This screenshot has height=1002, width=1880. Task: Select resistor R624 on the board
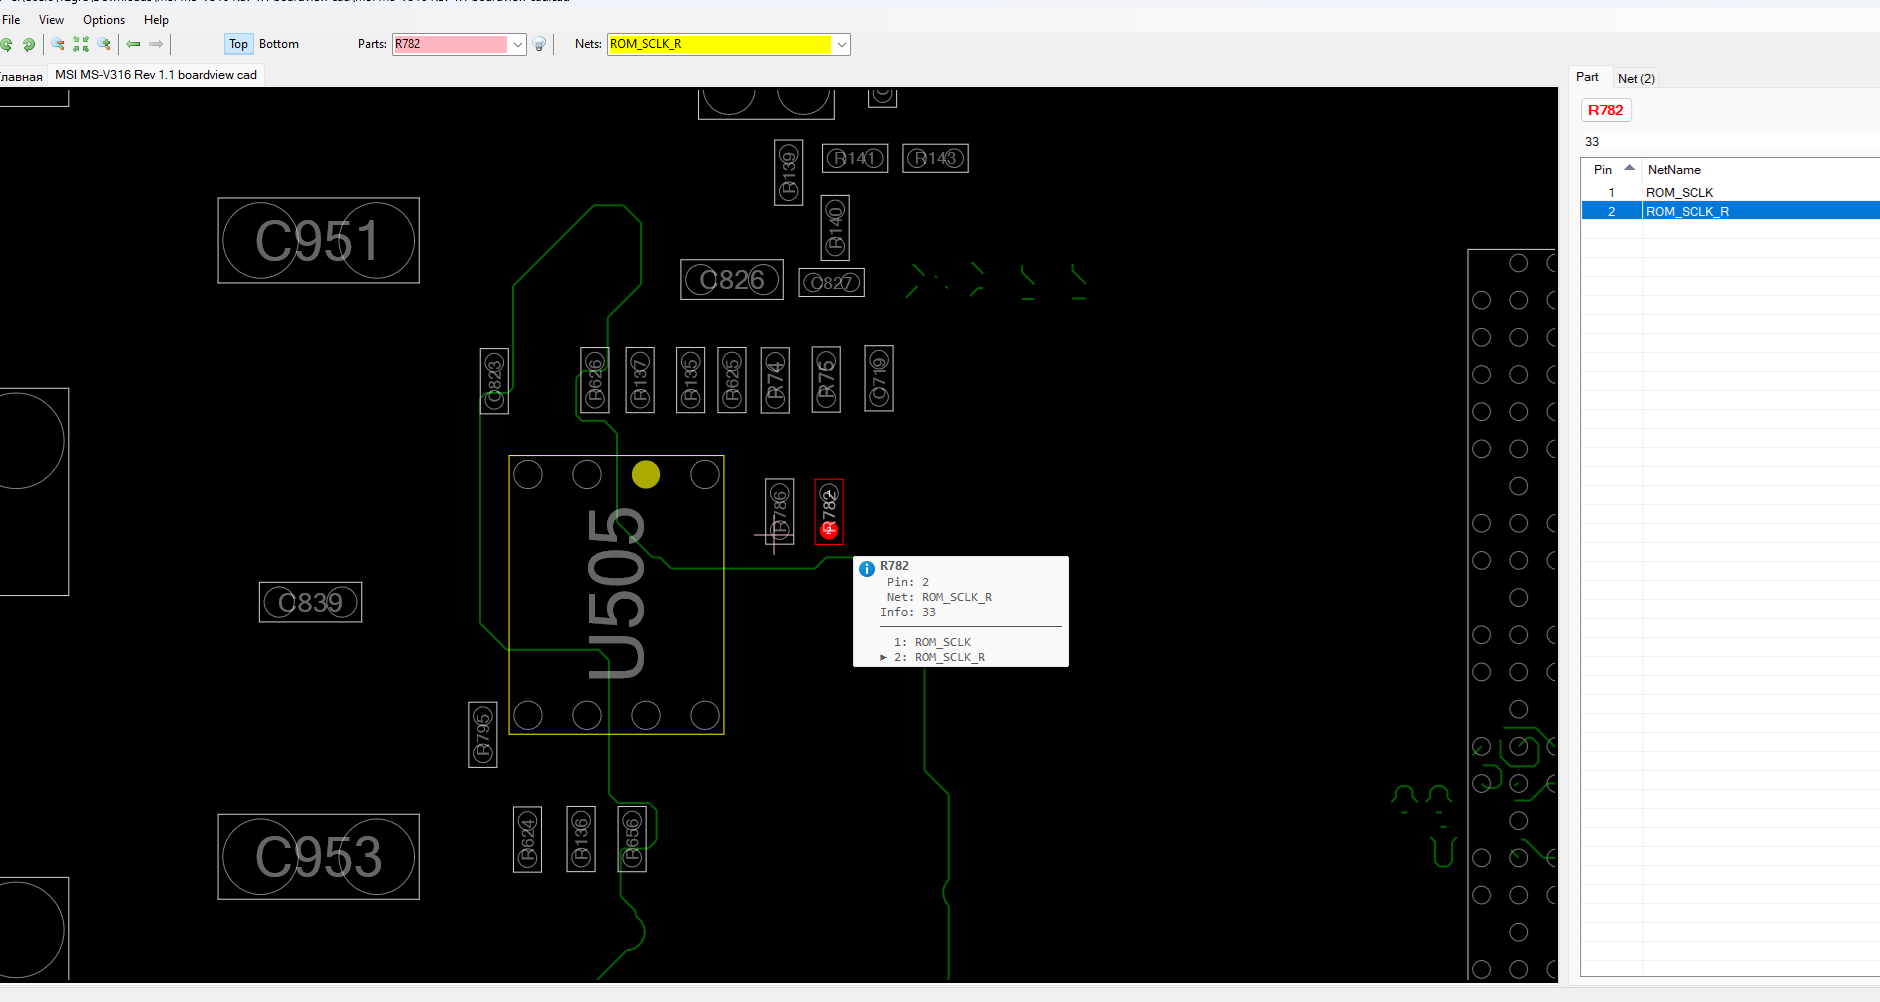528,839
